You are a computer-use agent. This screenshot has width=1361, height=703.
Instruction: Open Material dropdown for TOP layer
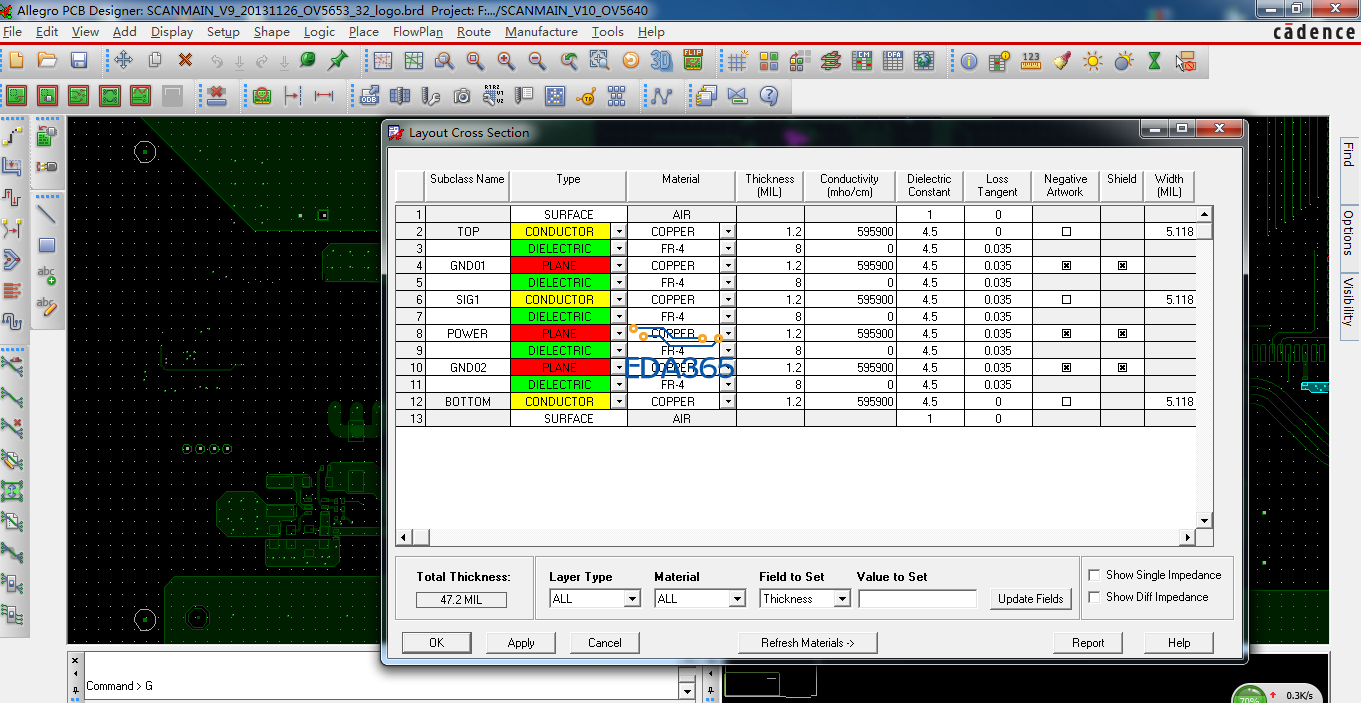728,232
